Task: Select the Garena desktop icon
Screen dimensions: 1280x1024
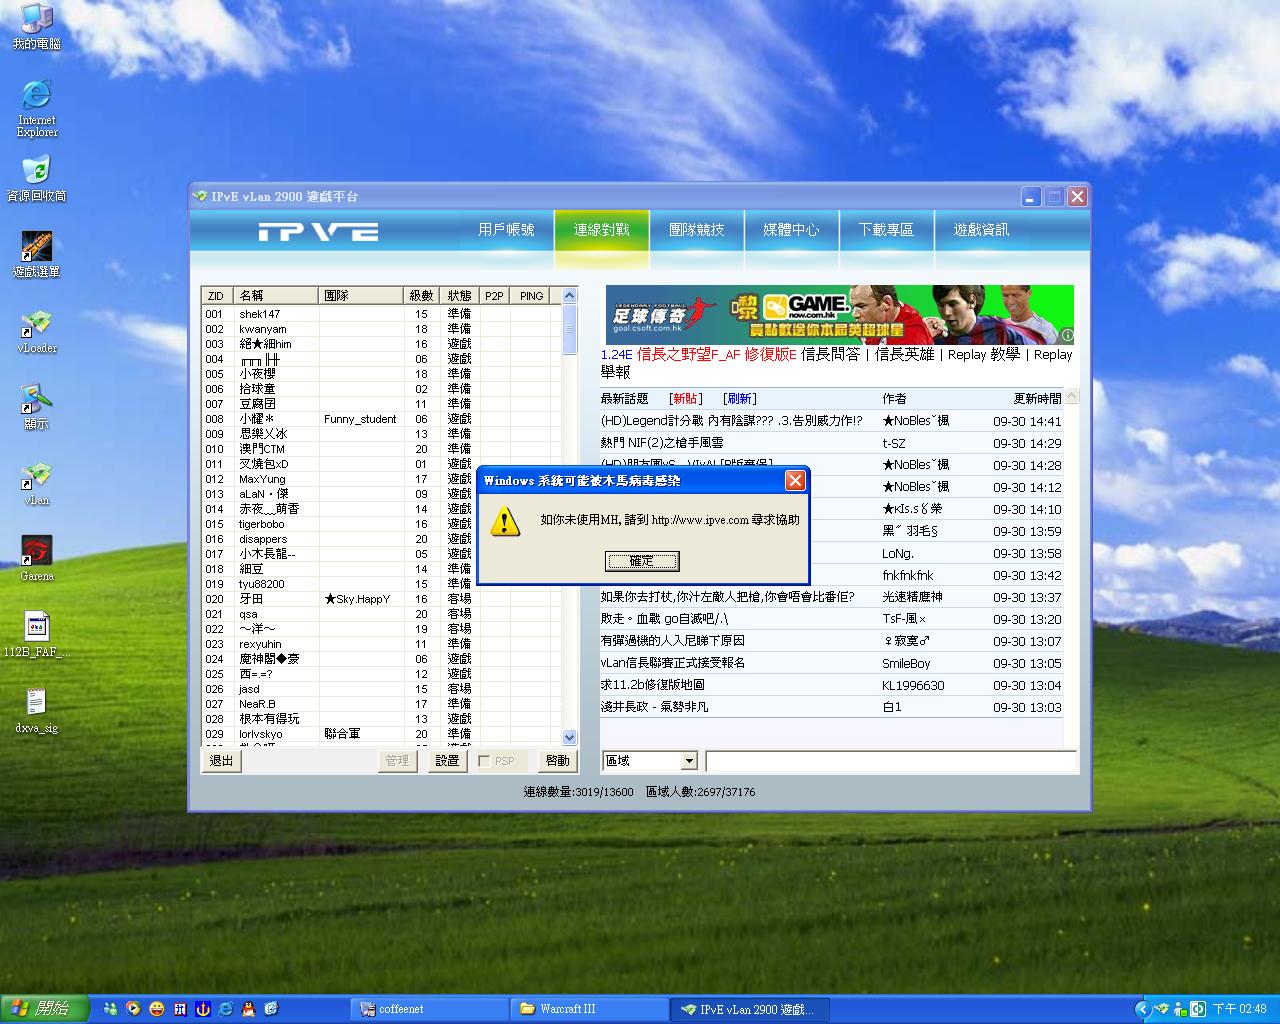Action: [37, 558]
